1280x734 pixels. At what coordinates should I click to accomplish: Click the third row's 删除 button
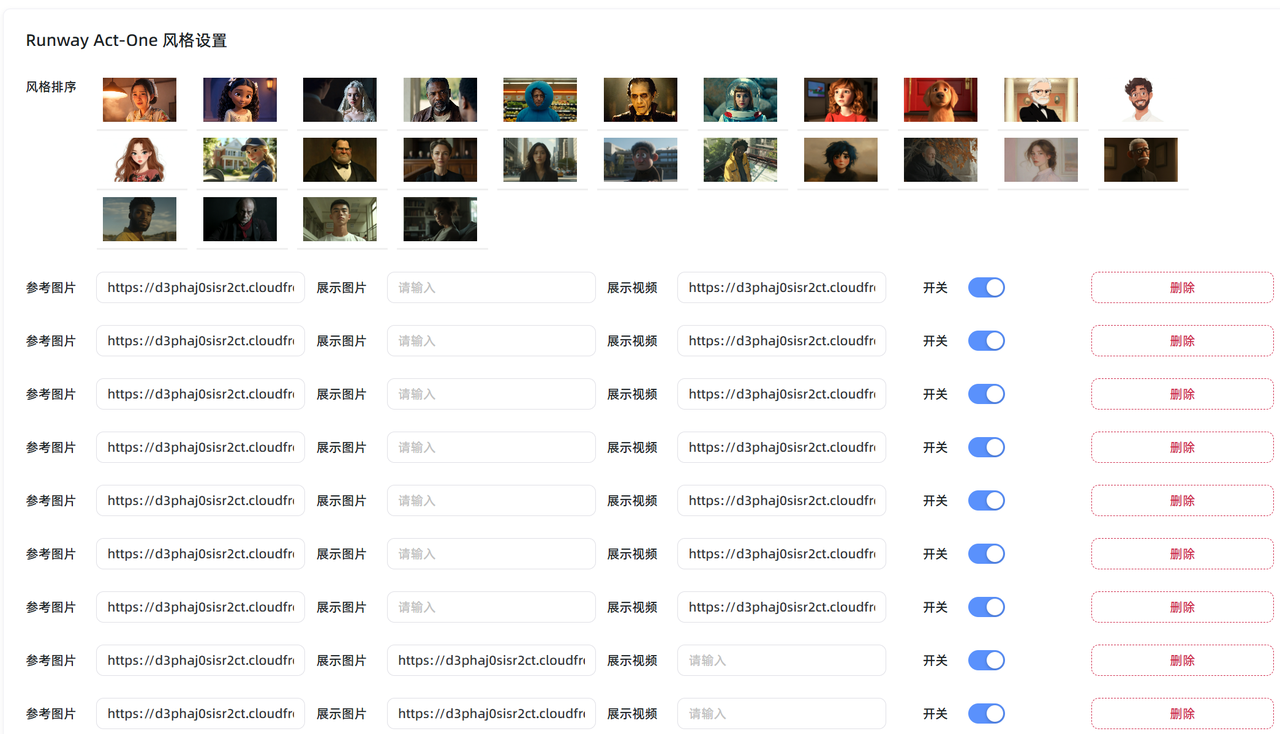pos(1182,394)
